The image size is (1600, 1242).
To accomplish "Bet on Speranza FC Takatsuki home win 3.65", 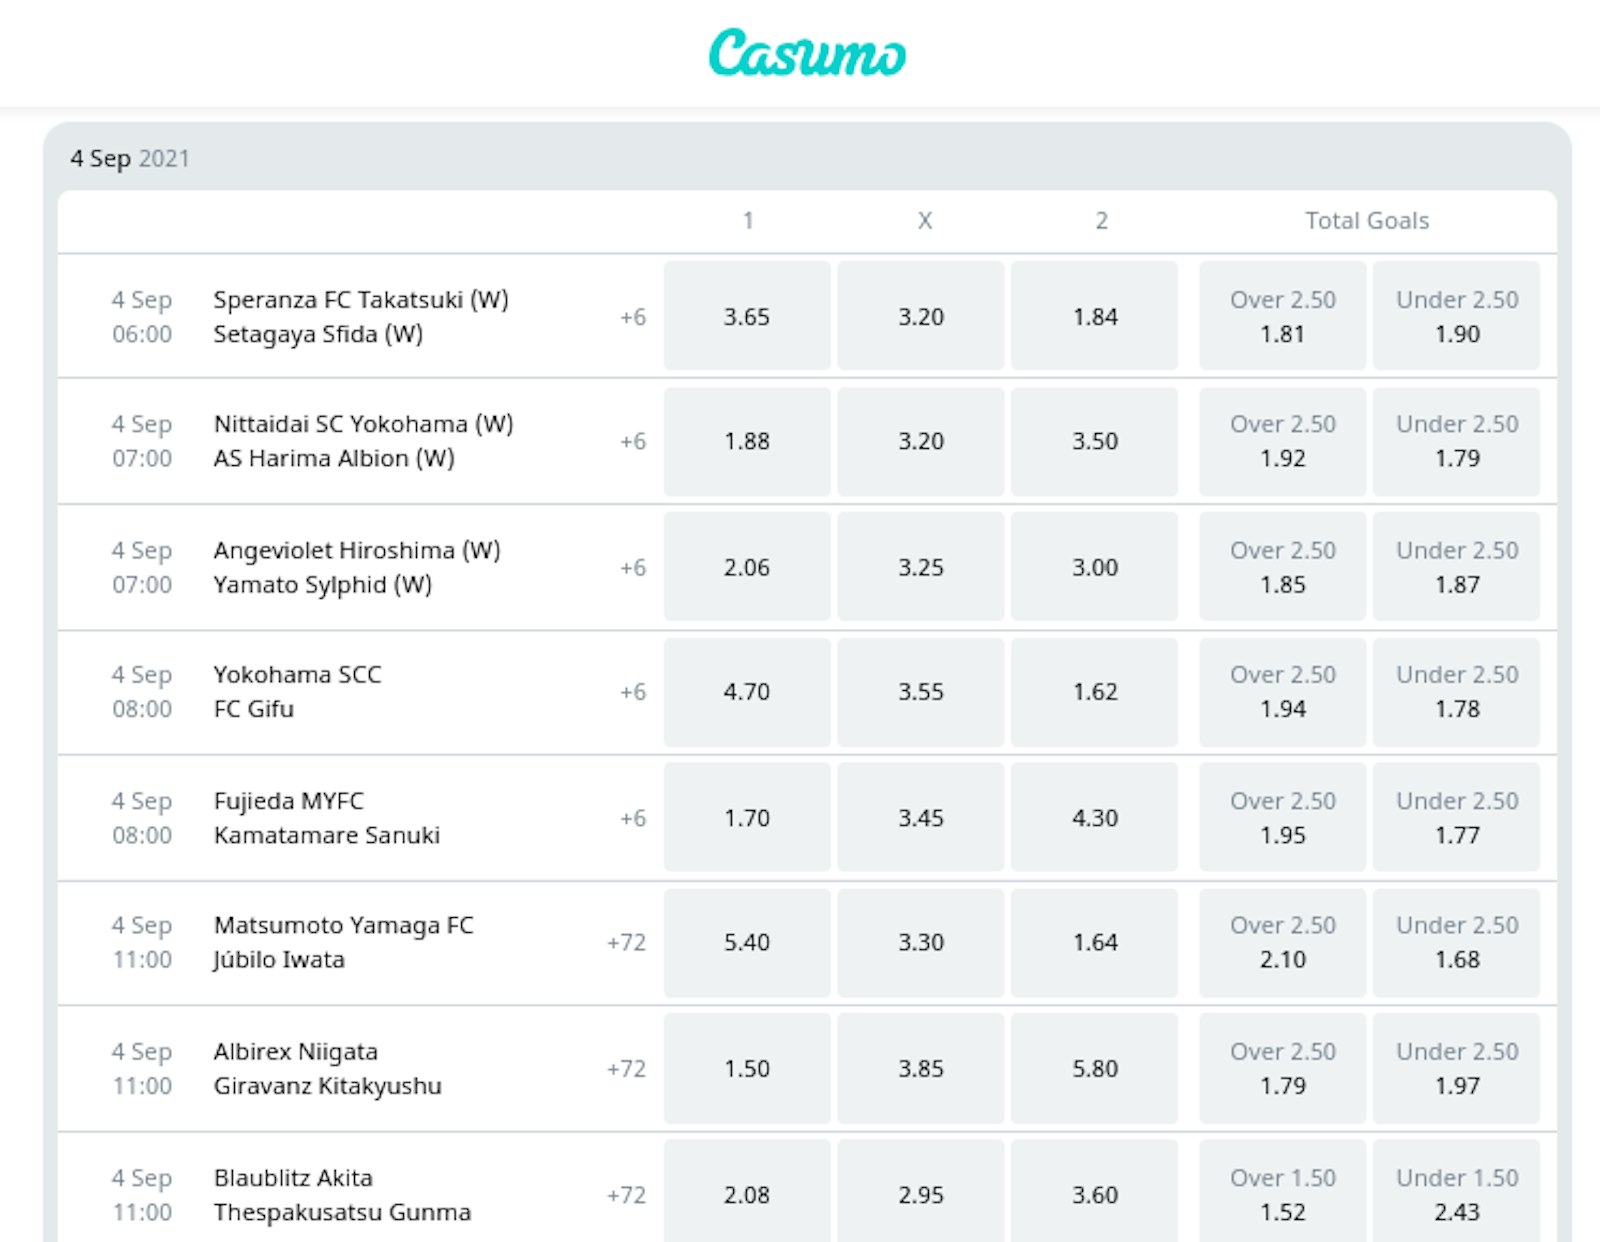I will [x=746, y=317].
